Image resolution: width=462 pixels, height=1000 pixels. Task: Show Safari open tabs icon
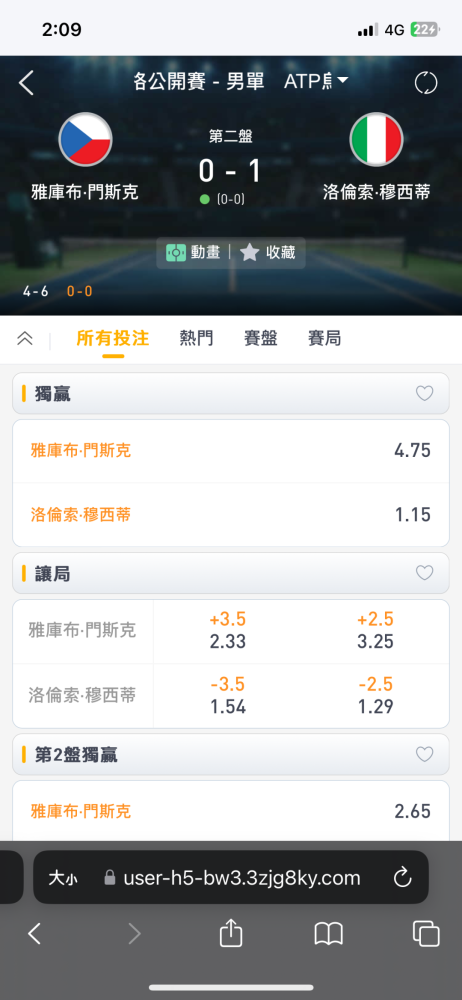[426, 934]
